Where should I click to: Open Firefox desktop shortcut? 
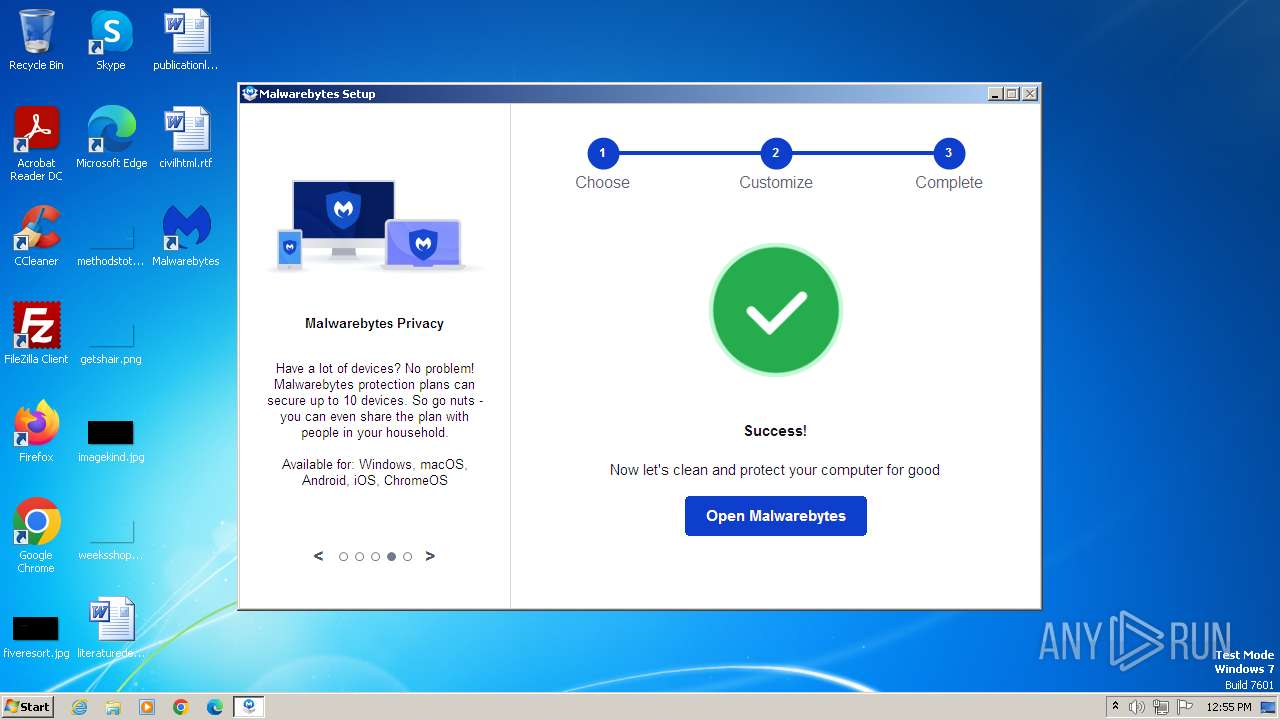click(36, 432)
